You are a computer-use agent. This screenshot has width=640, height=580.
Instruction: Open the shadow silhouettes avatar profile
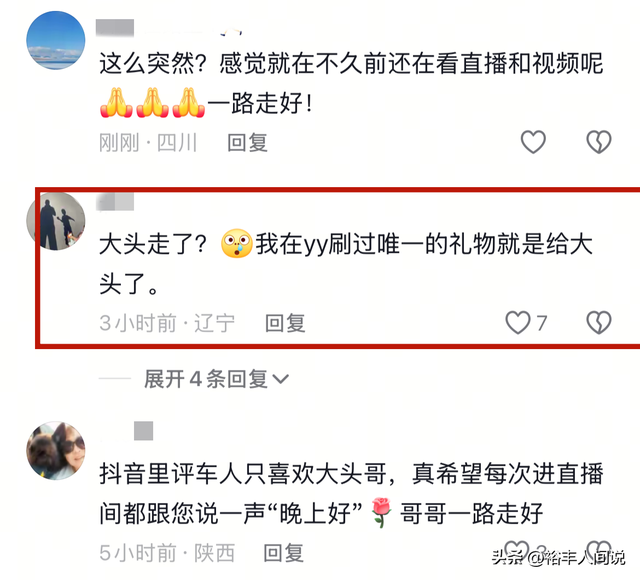coord(56,221)
